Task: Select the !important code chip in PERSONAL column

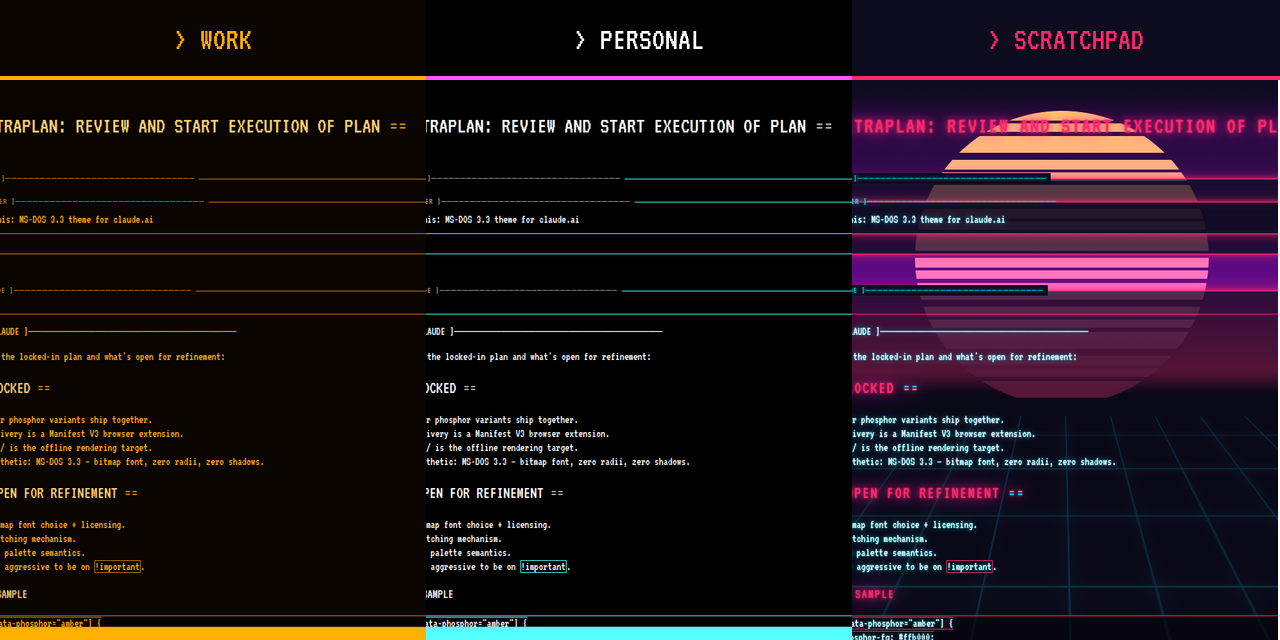Action: [x=543, y=566]
